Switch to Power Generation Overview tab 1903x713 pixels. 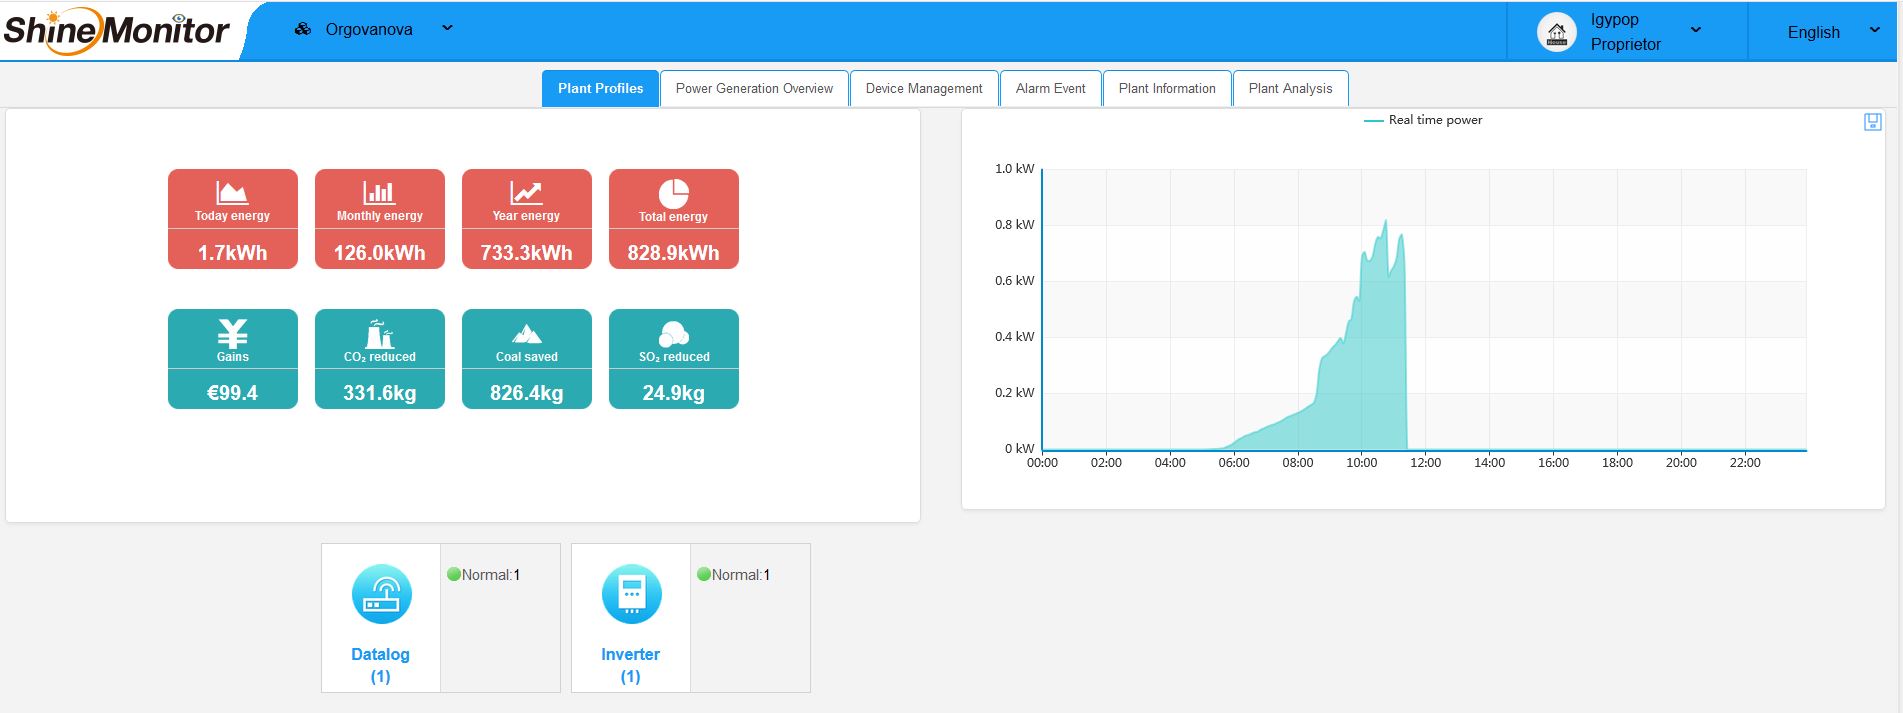coord(754,88)
